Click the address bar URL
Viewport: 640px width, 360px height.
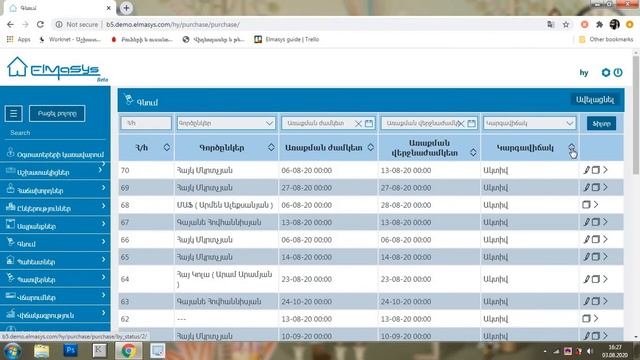coord(173,24)
